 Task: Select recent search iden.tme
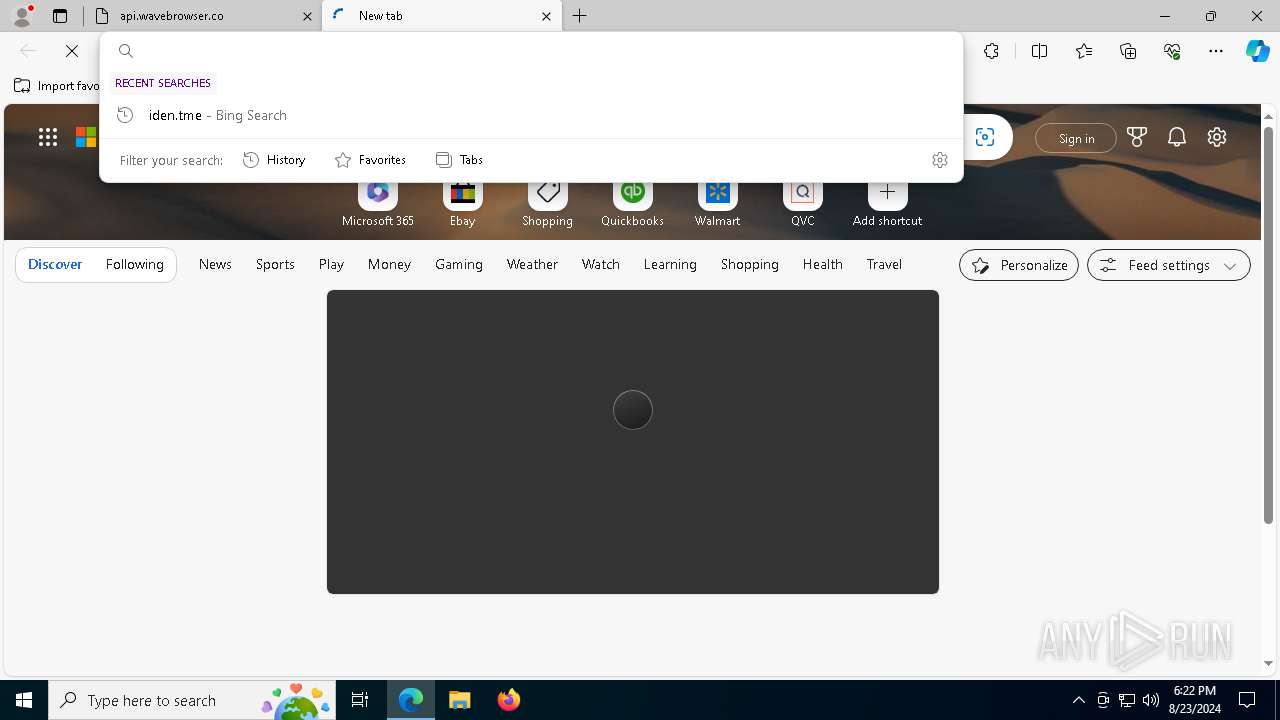click(x=531, y=115)
